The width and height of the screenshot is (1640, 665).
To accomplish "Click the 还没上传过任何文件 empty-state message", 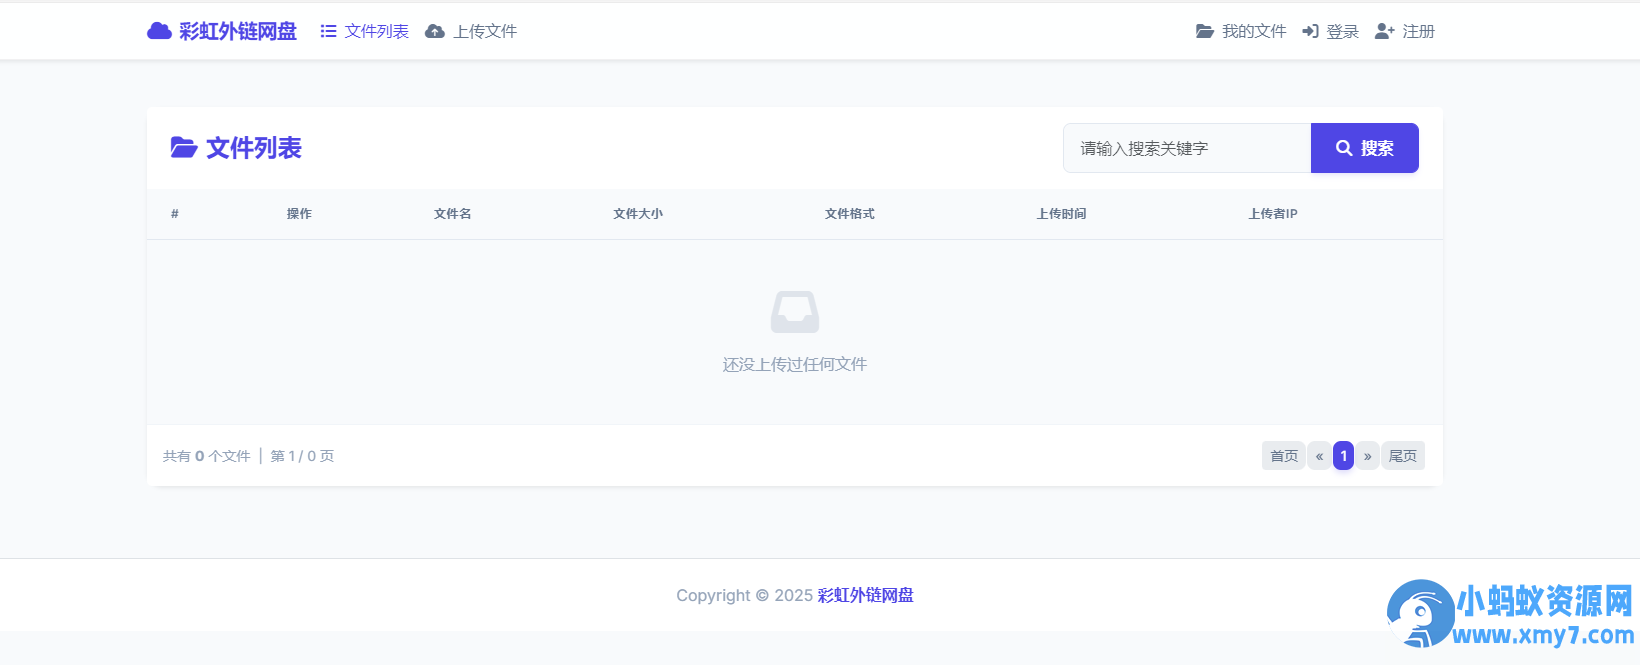I will point(795,365).
